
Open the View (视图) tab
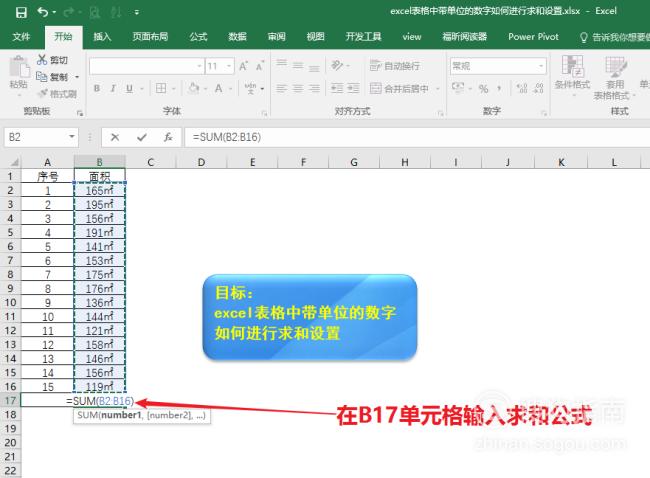(315, 36)
